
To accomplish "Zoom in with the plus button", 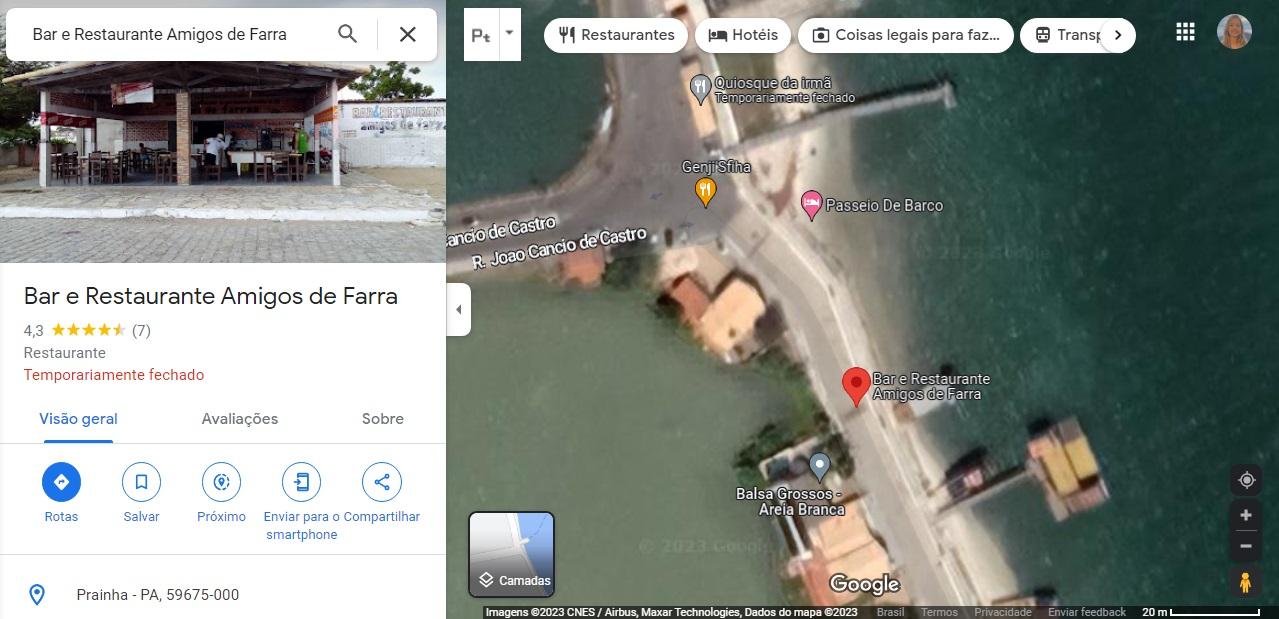I will (1246, 515).
